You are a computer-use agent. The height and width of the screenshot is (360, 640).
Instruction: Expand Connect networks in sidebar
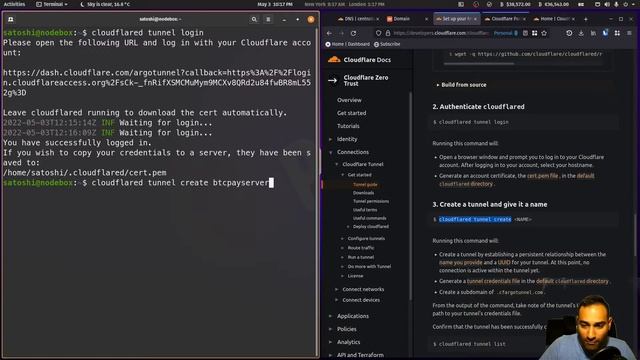tap(337, 289)
